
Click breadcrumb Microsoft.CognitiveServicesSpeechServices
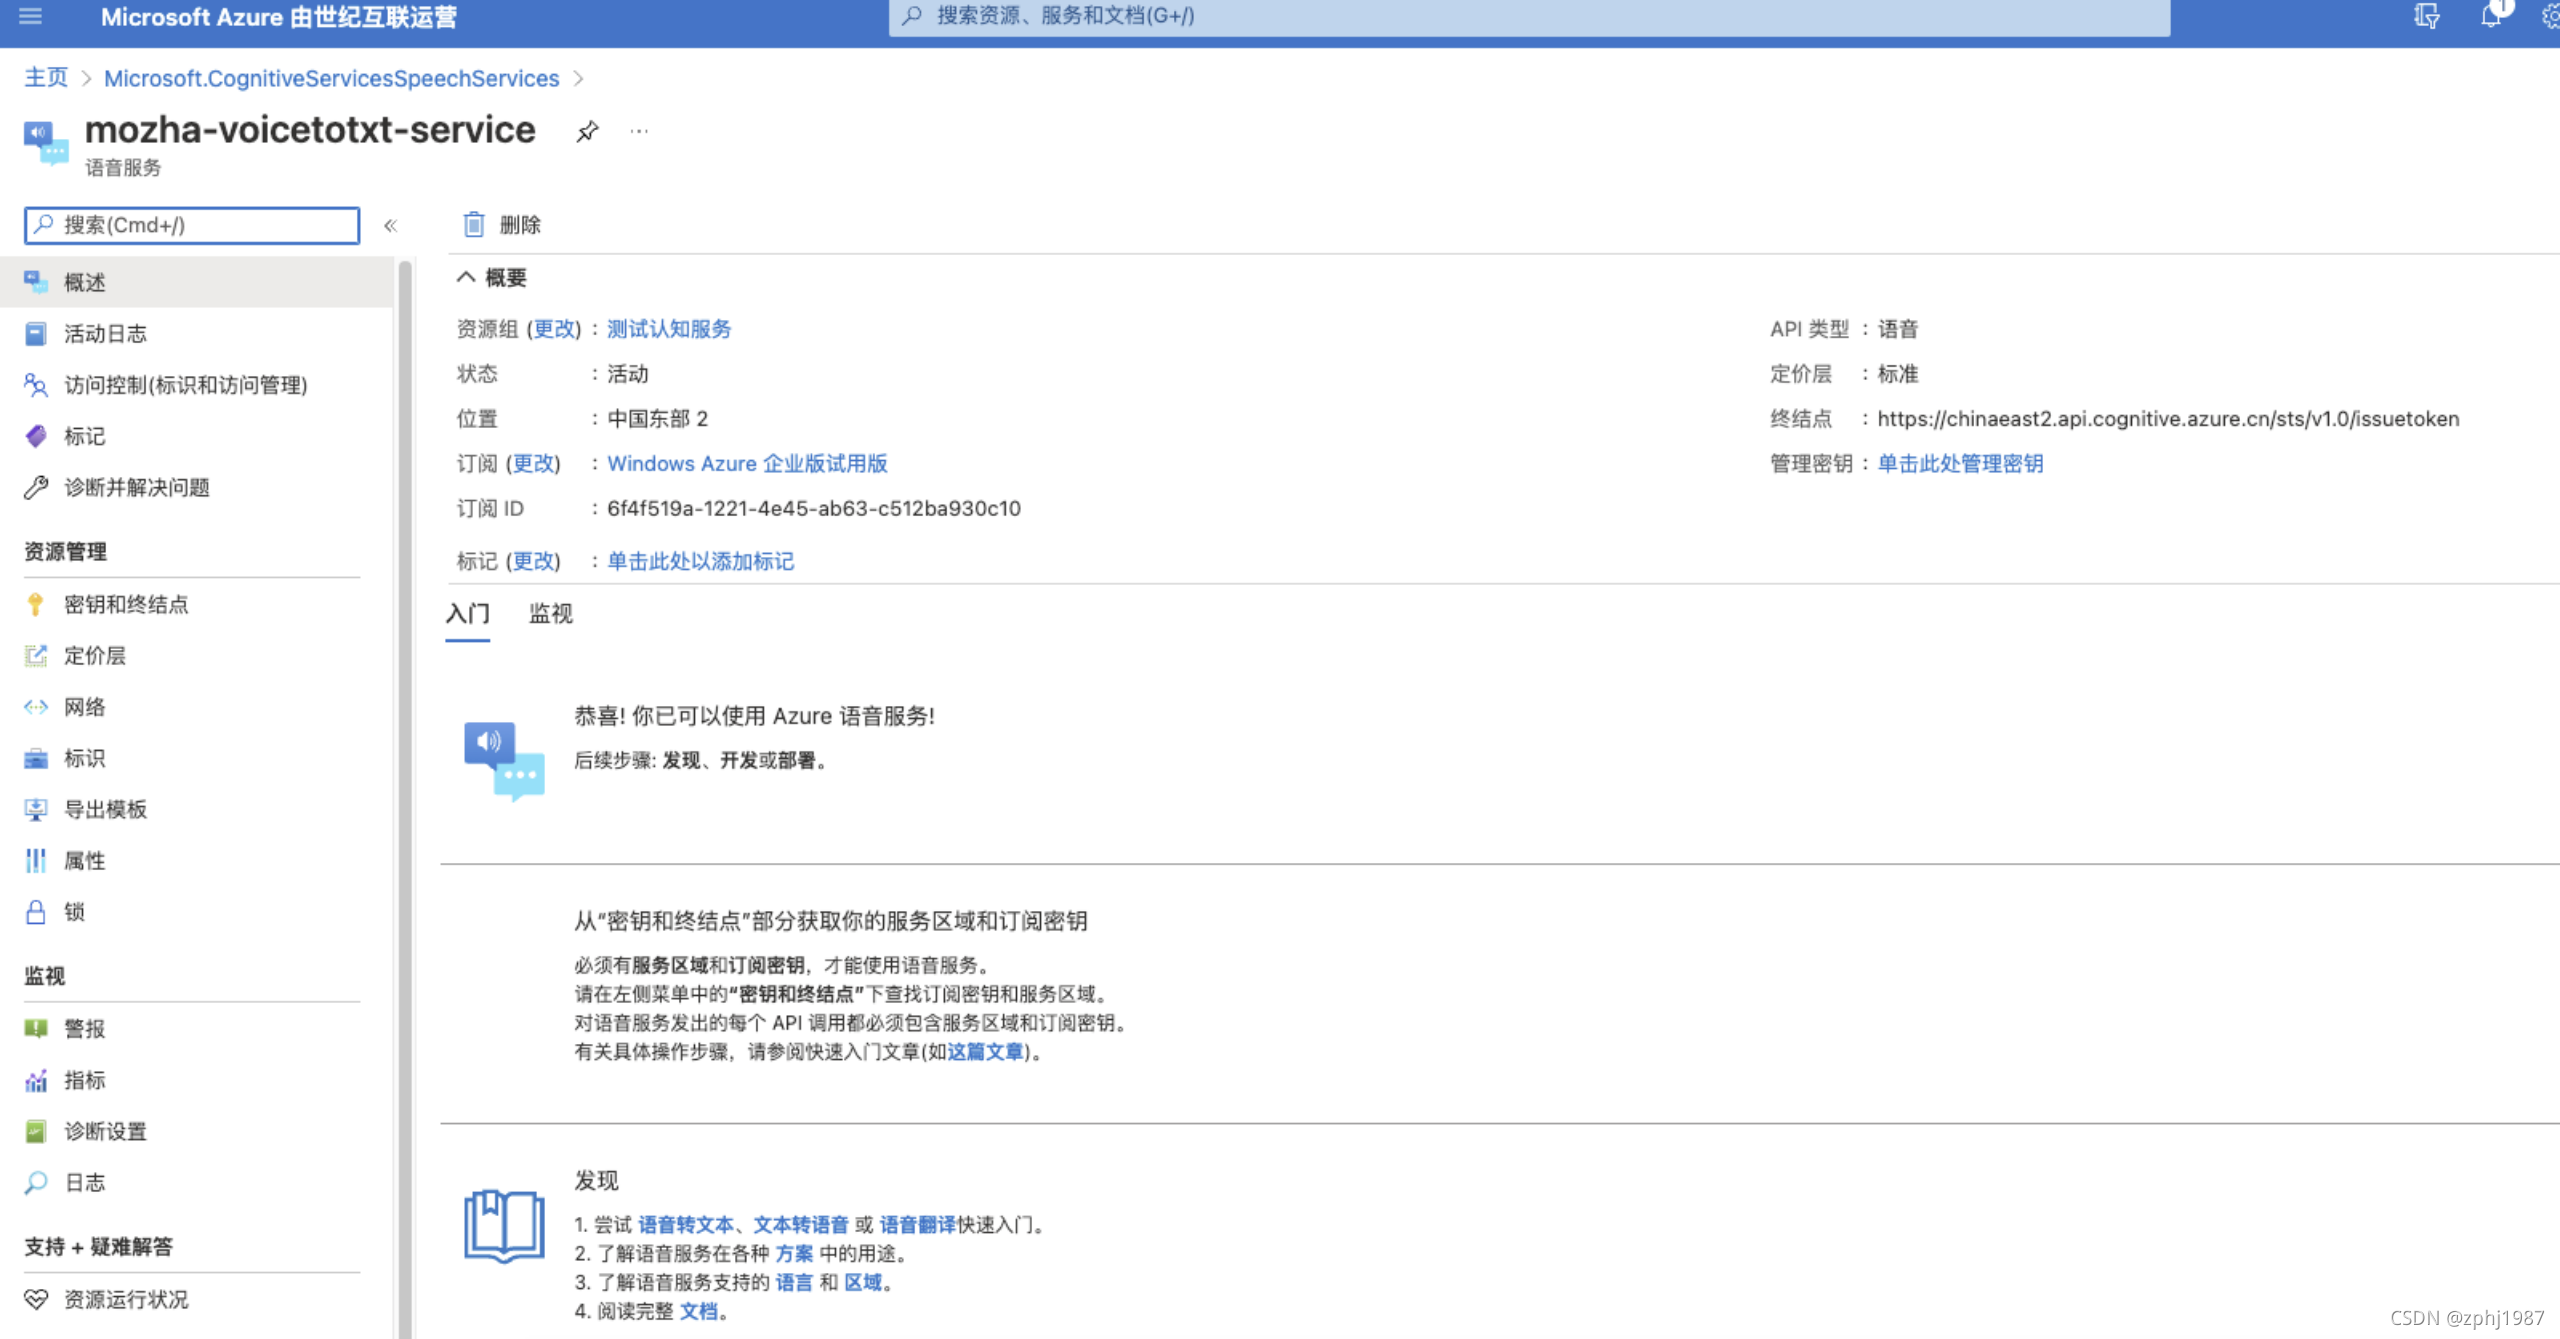point(331,78)
